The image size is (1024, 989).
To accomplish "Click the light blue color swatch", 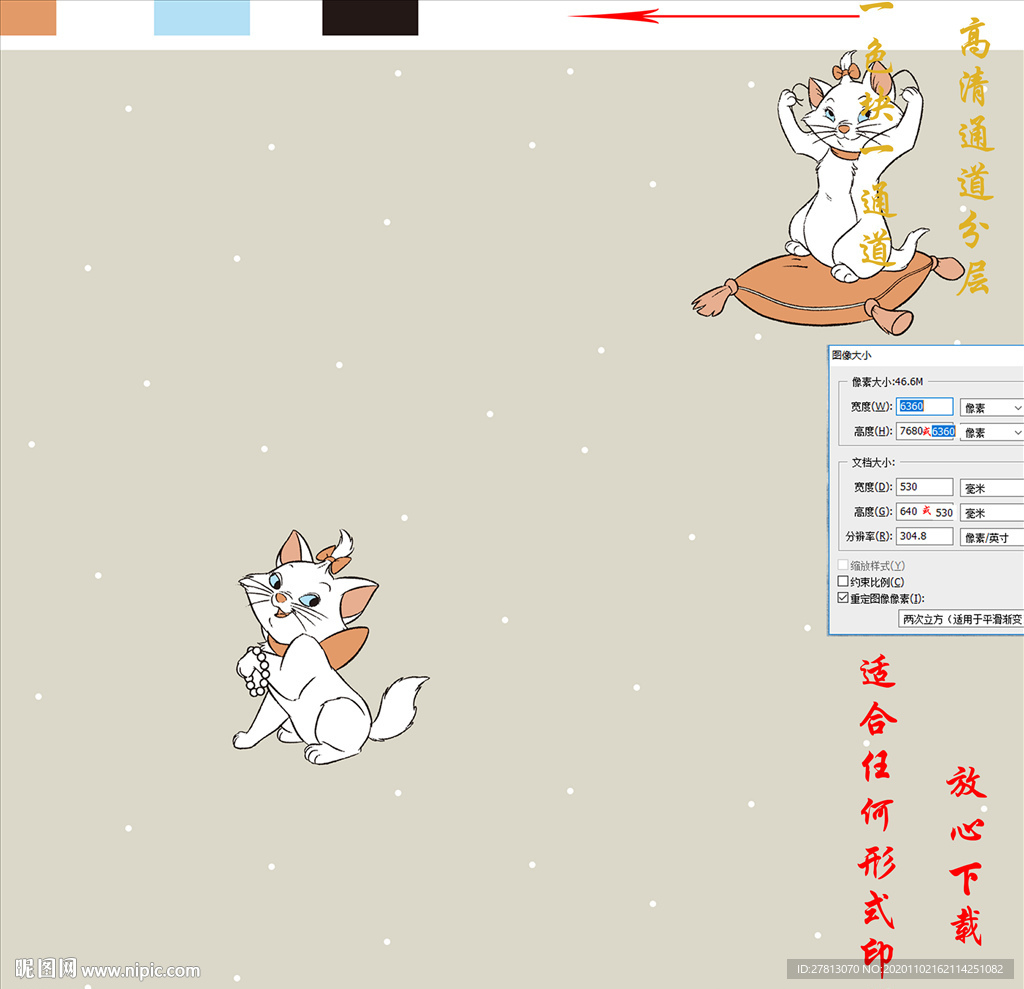I will tap(202, 18).
